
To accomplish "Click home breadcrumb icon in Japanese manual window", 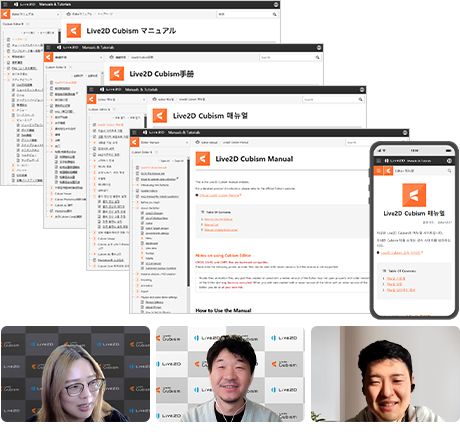I will 68,14.
